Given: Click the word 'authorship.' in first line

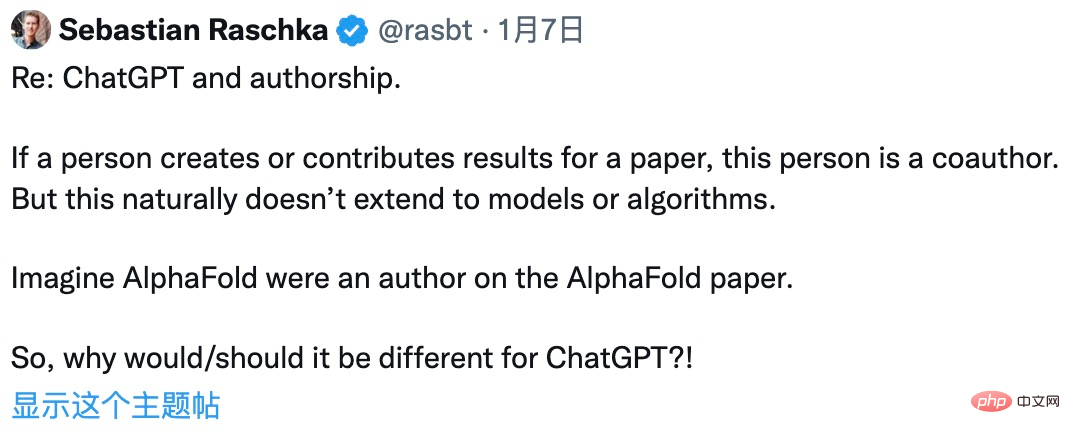Looking at the screenshot, I should 325,80.
